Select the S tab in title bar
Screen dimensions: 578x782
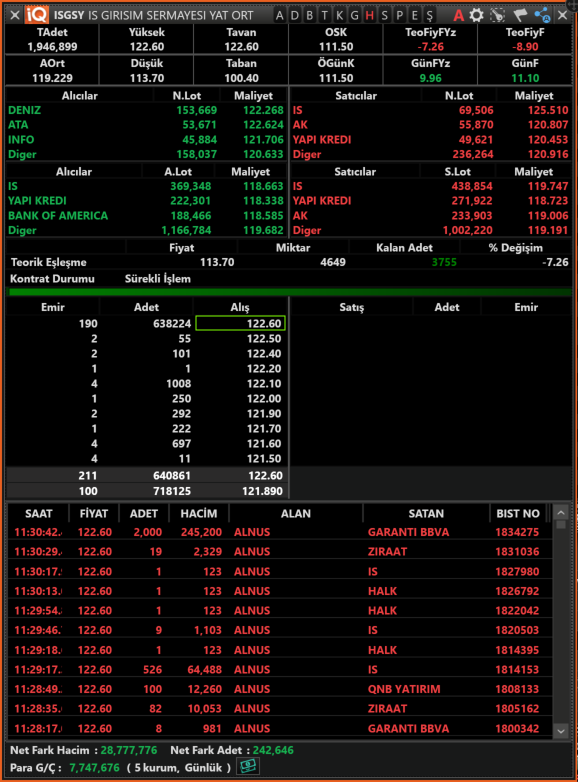point(385,15)
